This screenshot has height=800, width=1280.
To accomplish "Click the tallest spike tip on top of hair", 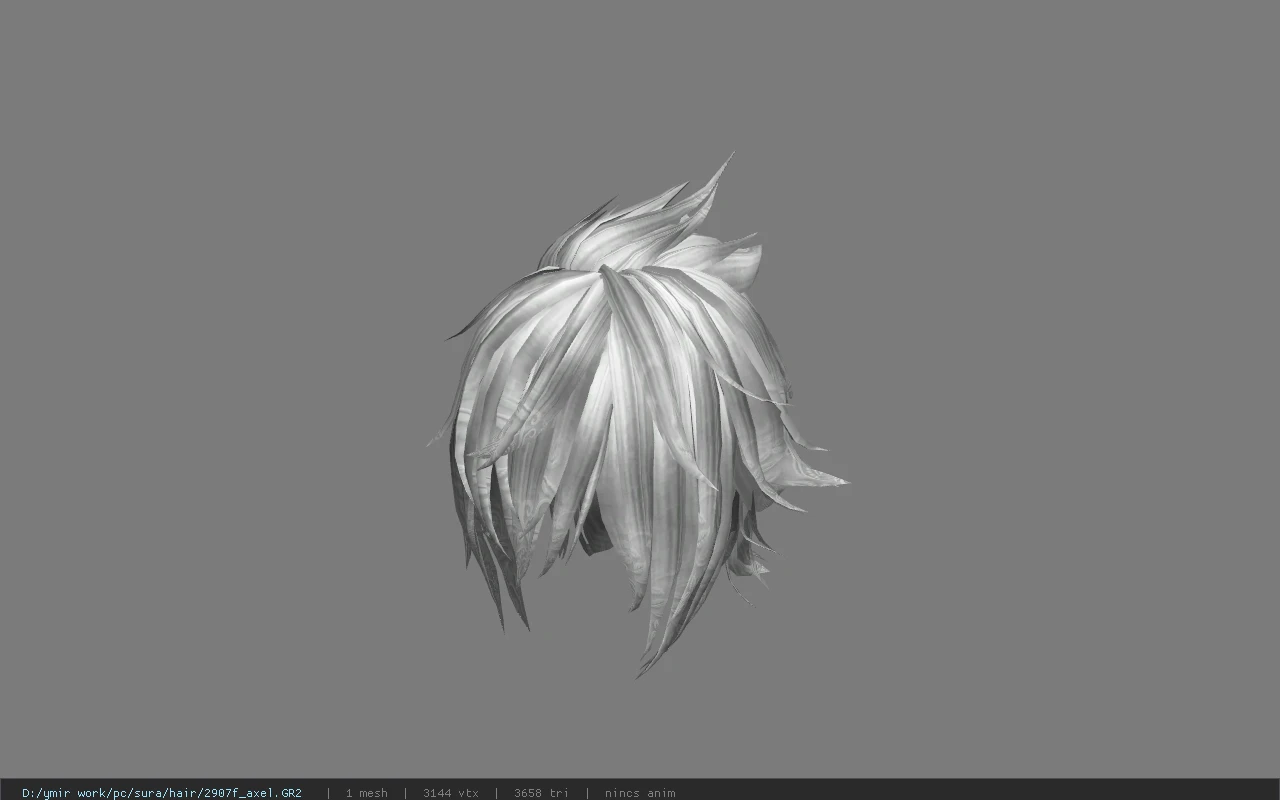I will pos(730,156).
